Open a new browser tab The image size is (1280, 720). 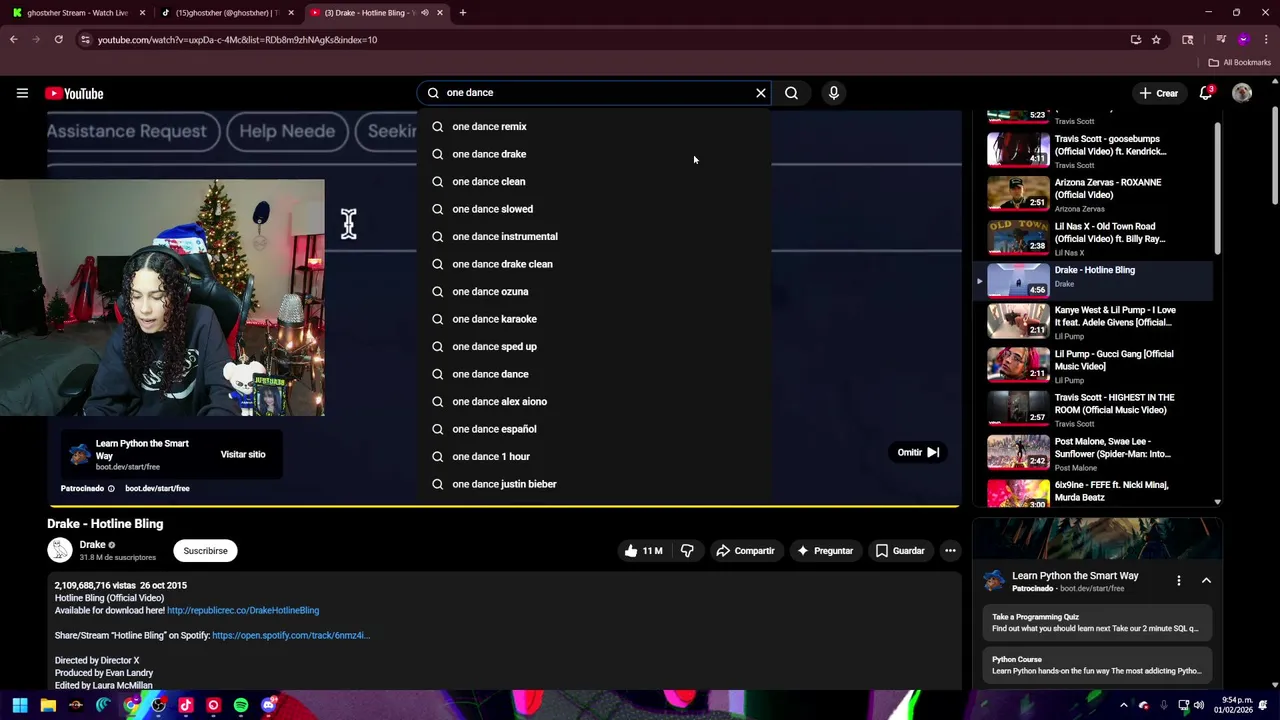pos(463,13)
